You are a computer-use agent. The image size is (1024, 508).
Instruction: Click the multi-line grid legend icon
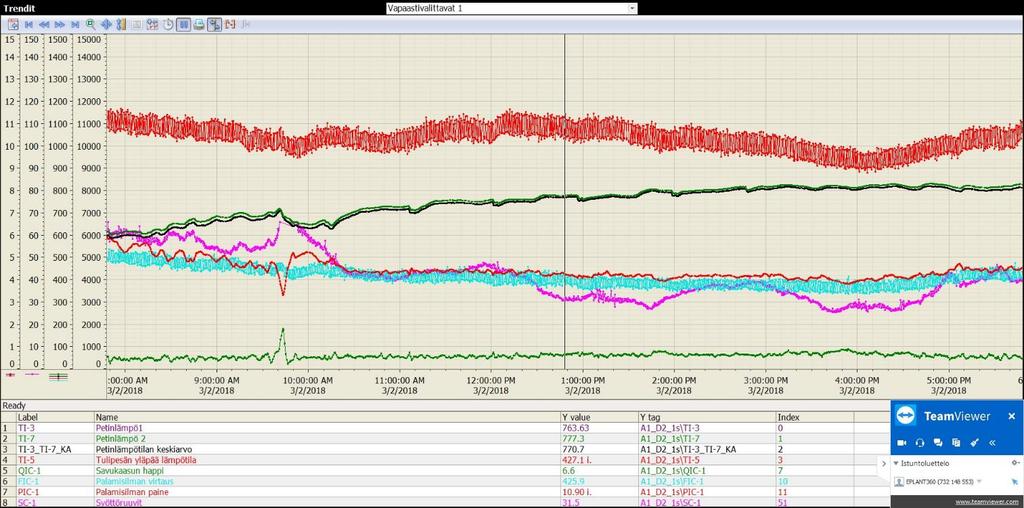58,376
